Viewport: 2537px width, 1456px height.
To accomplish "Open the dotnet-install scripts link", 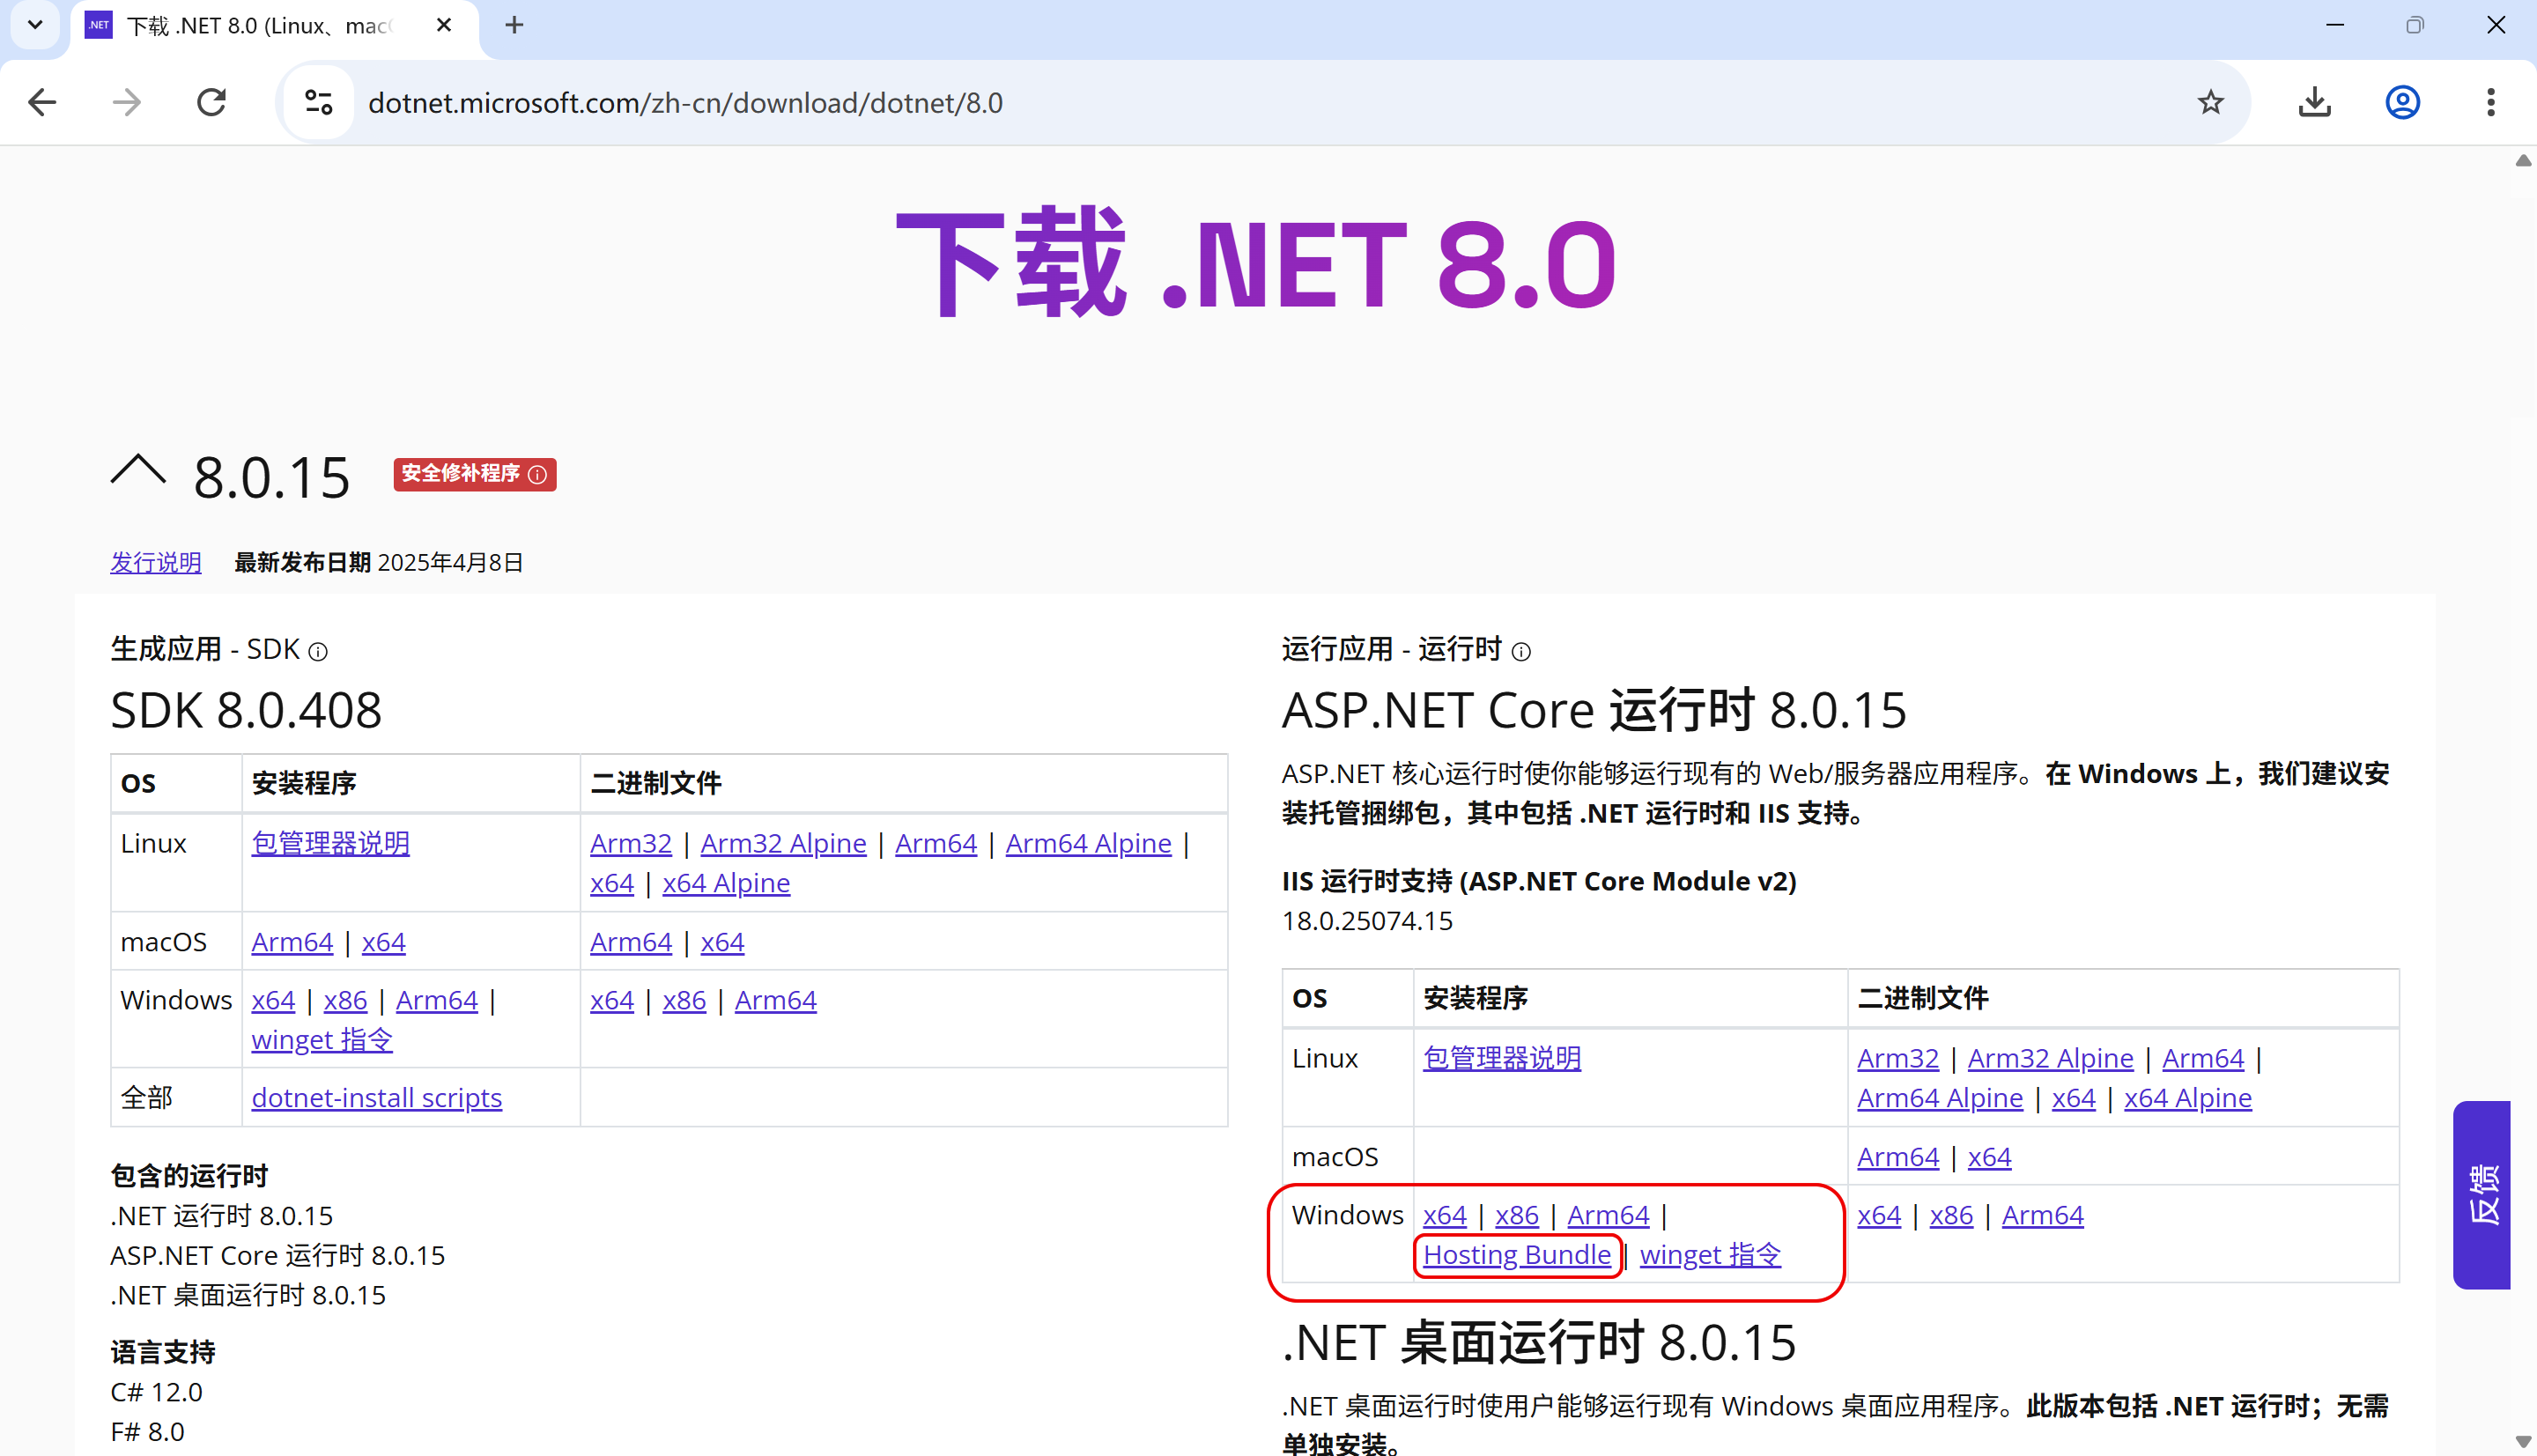I will tap(377, 1098).
